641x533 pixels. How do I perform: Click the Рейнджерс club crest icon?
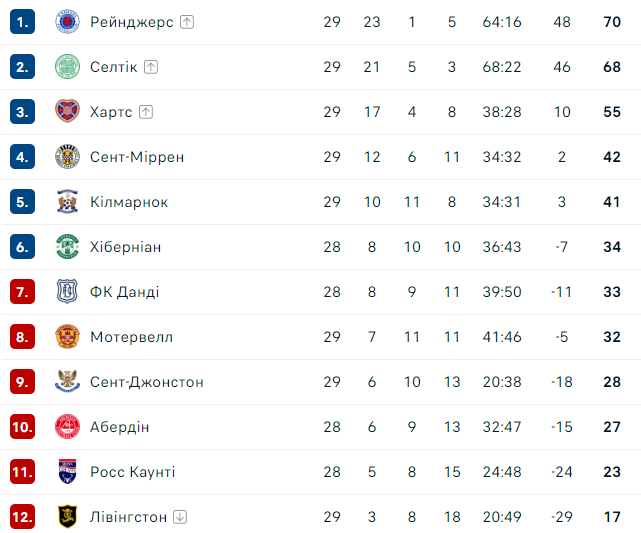tap(66, 22)
